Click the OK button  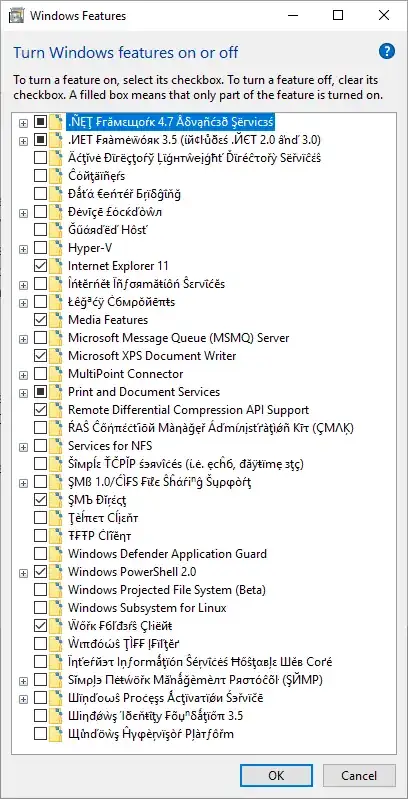point(276,776)
